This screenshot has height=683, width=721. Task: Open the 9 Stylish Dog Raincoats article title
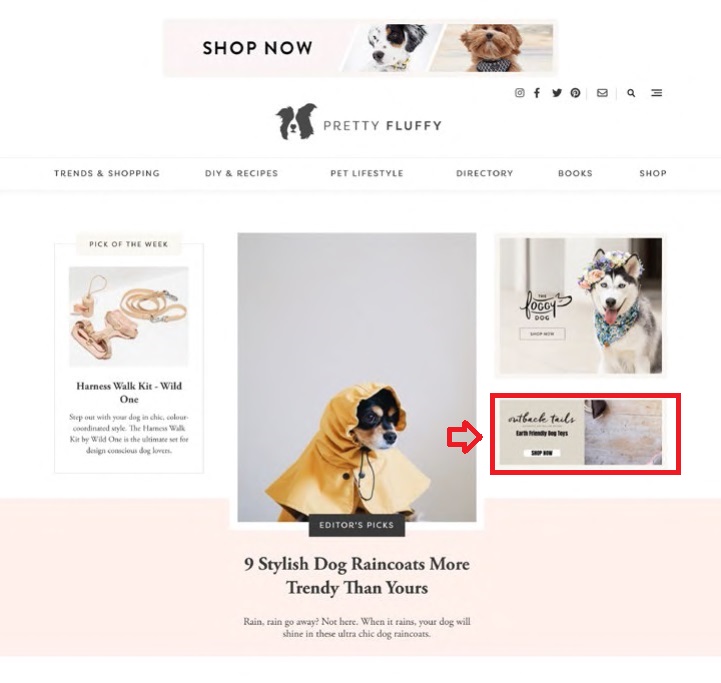[357, 576]
